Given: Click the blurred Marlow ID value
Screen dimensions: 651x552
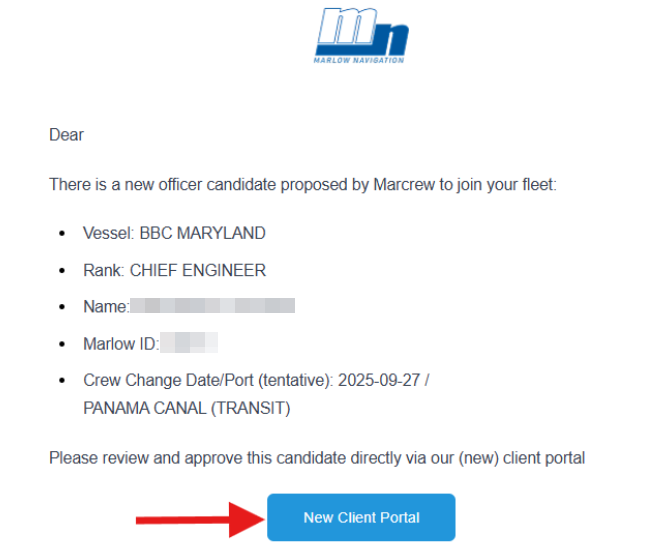Looking at the screenshot, I should (x=189, y=343).
